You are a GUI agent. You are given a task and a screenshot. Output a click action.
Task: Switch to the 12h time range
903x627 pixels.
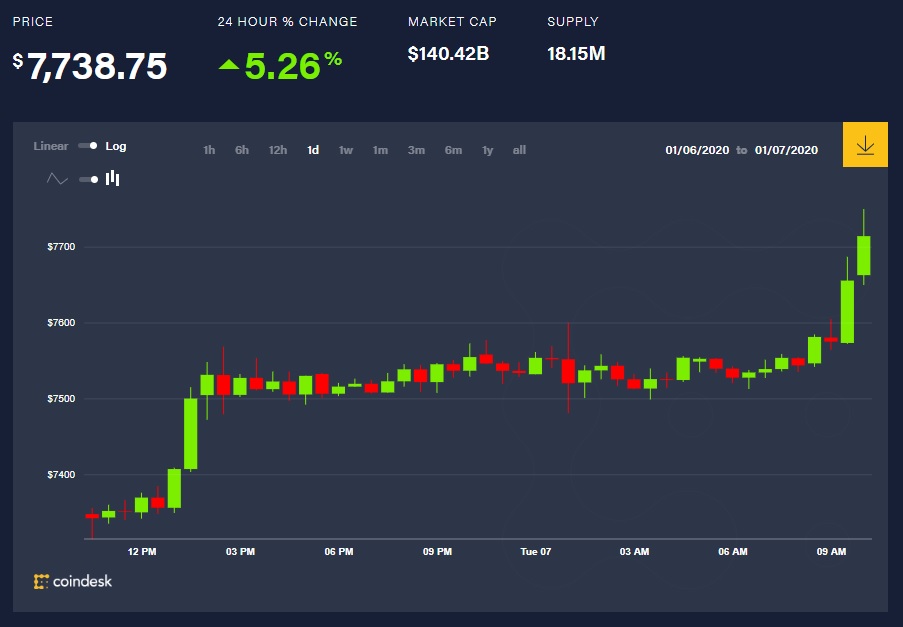tap(278, 150)
